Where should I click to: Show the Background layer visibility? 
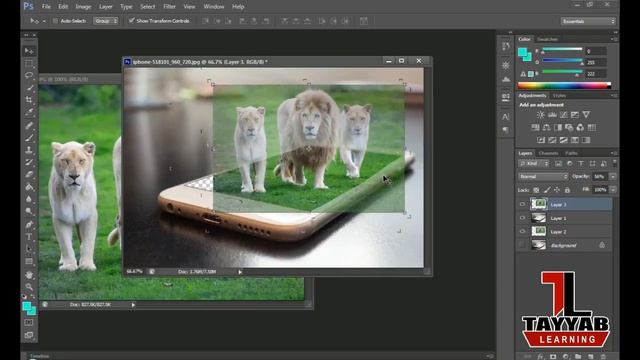tap(522, 245)
